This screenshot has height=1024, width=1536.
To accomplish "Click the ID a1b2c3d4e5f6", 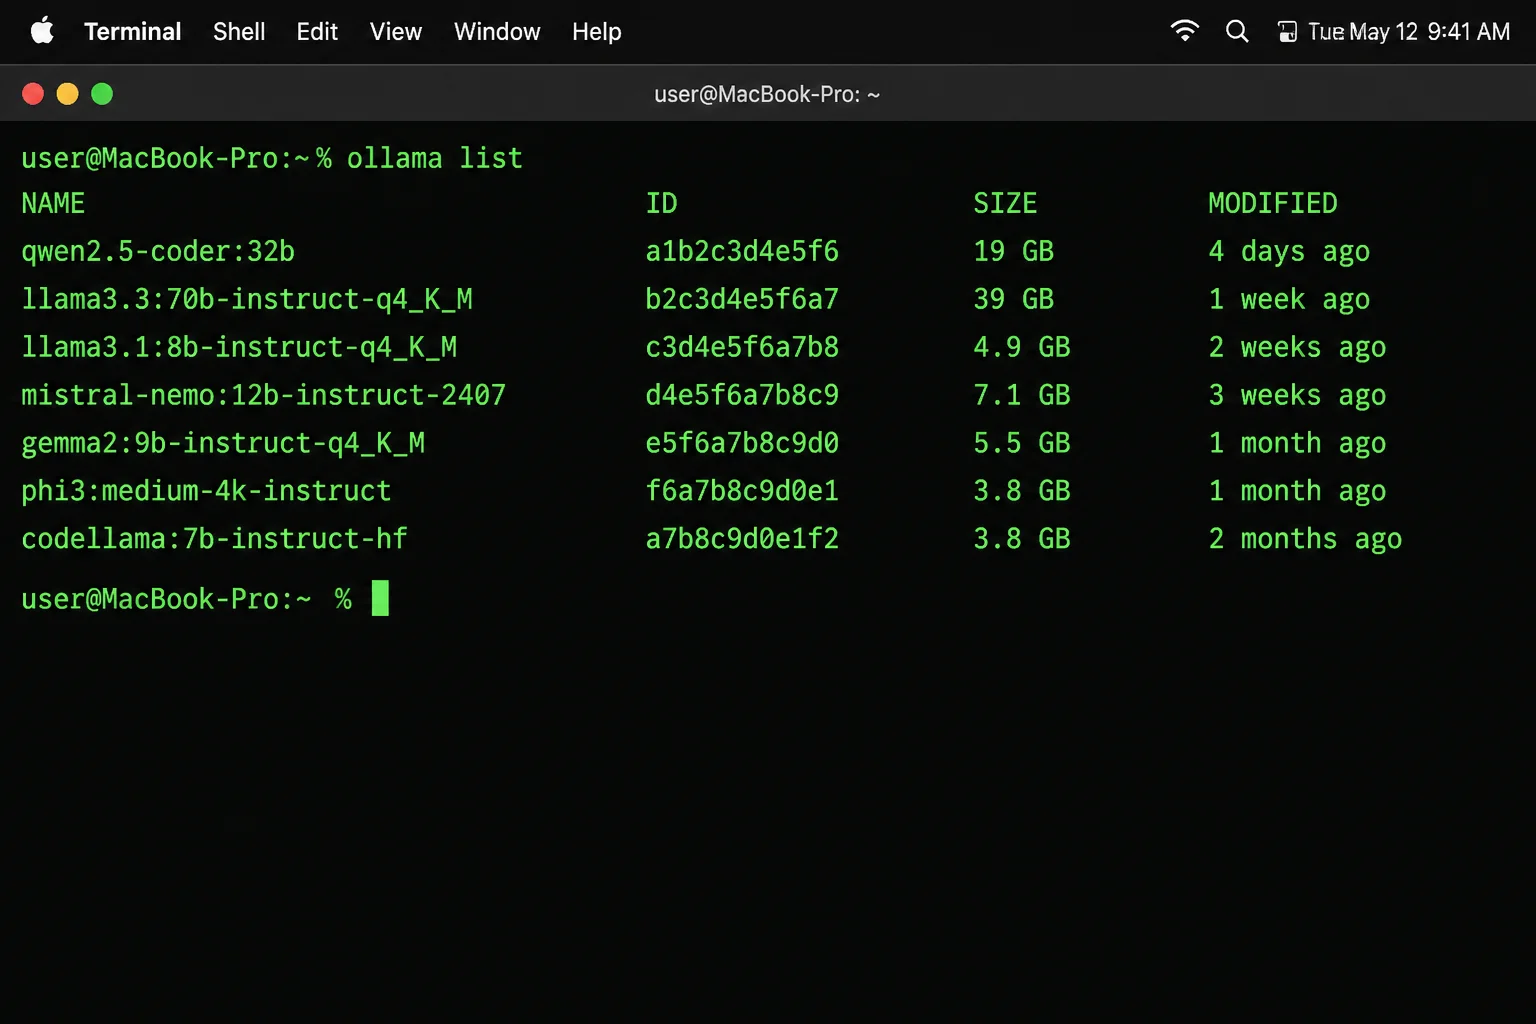I will (742, 251).
